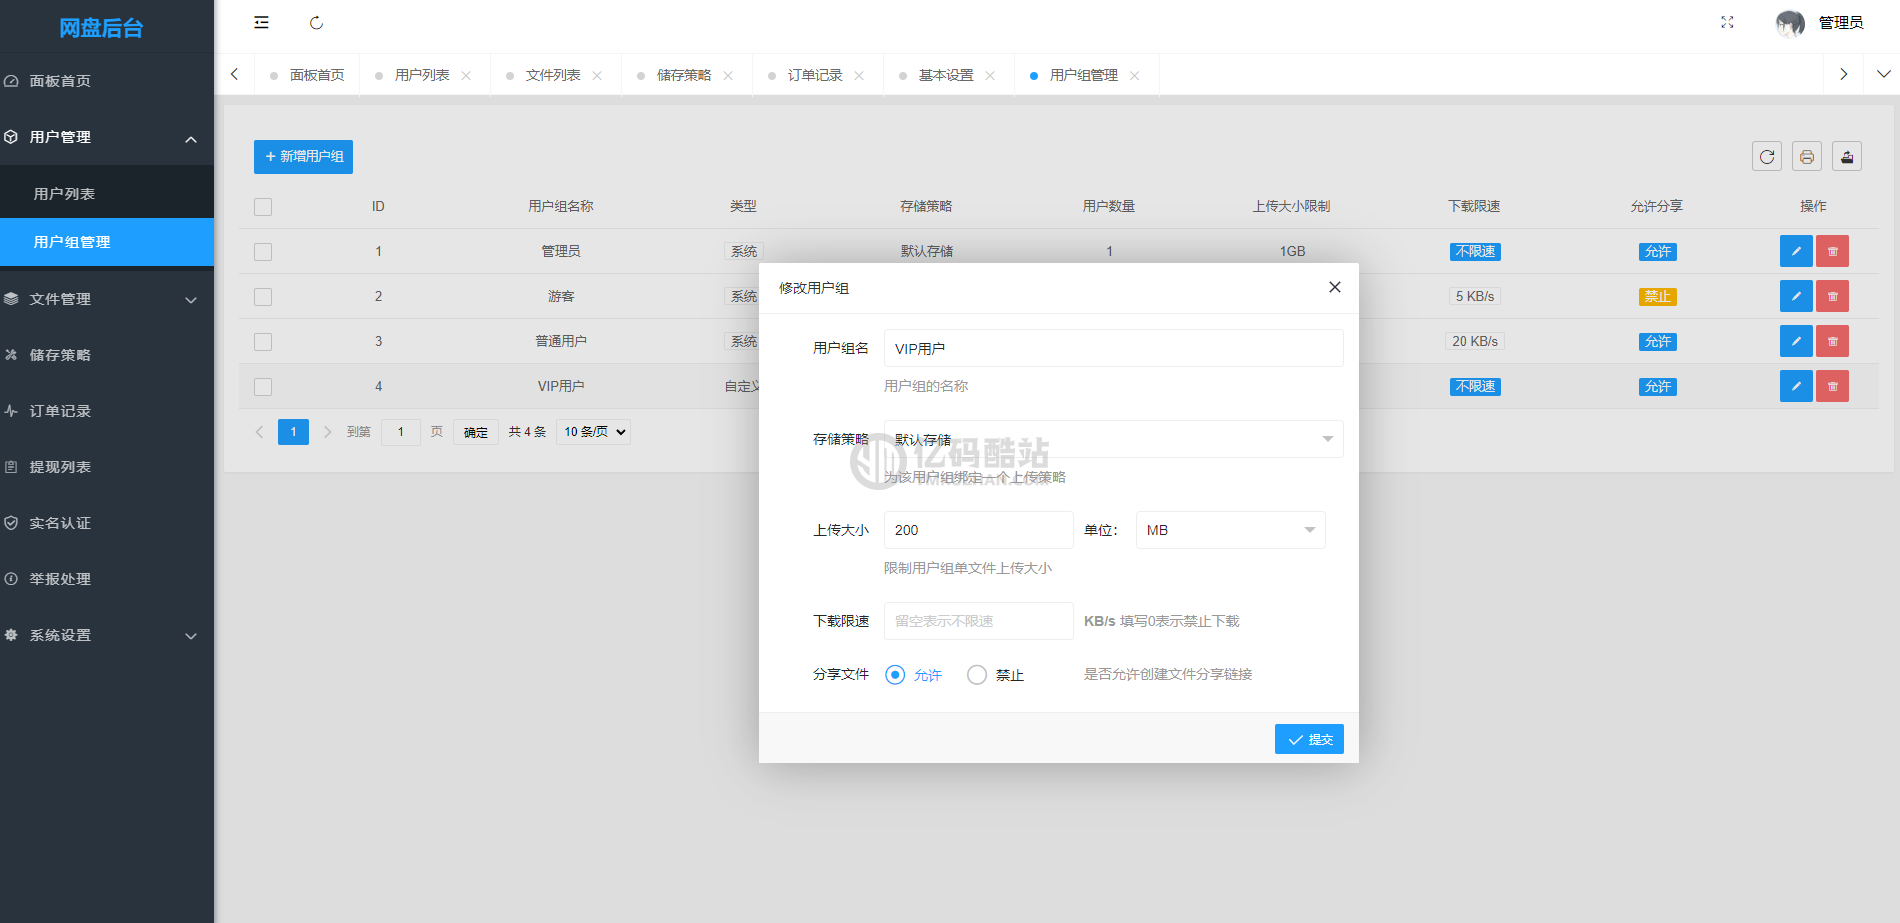Edit the VIP用户 group row
The height and width of the screenshot is (923, 1900).
click(x=1796, y=386)
